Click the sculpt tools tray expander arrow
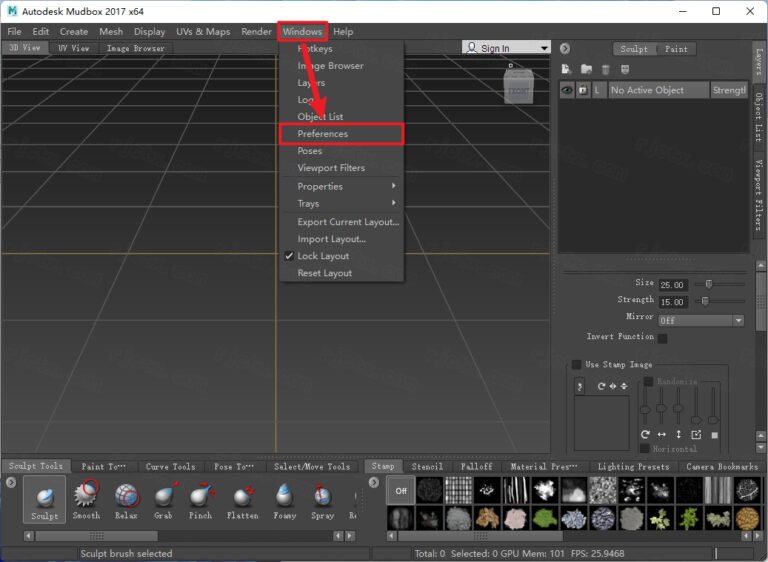768x562 pixels. [11, 483]
